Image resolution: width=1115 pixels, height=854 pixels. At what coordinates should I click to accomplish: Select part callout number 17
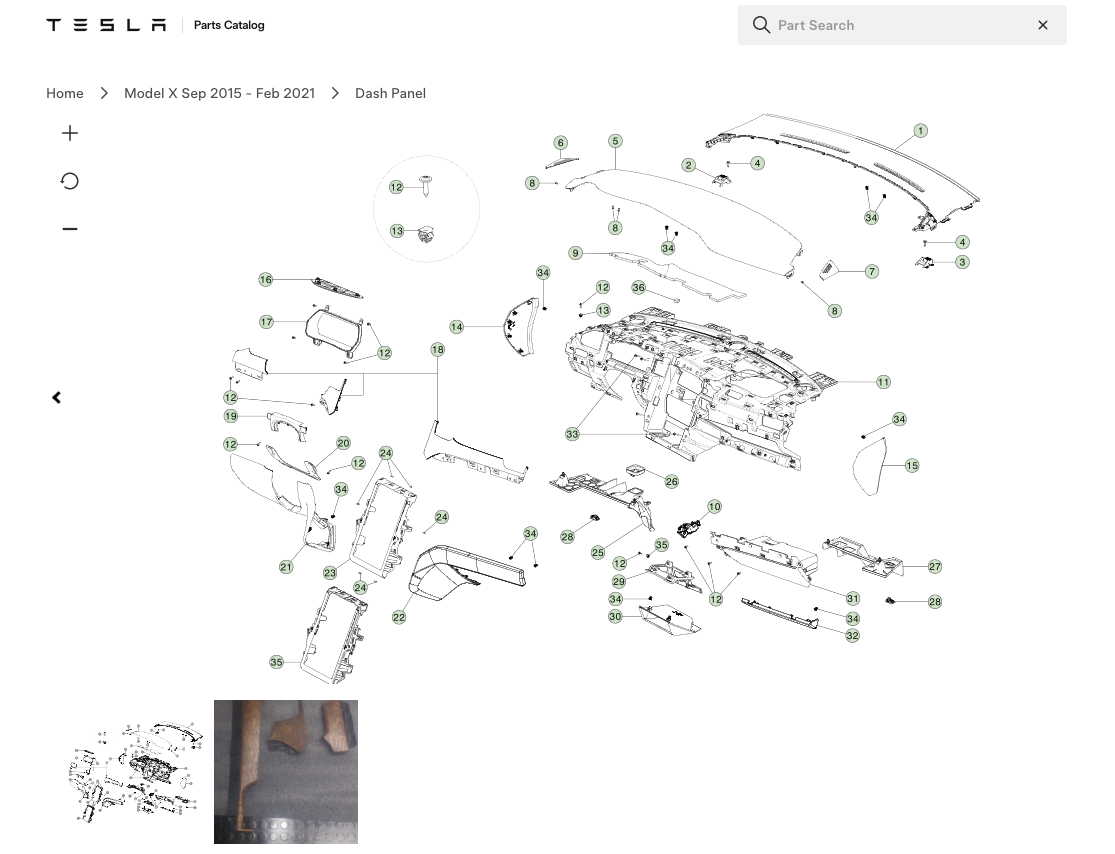click(x=266, y=322)
